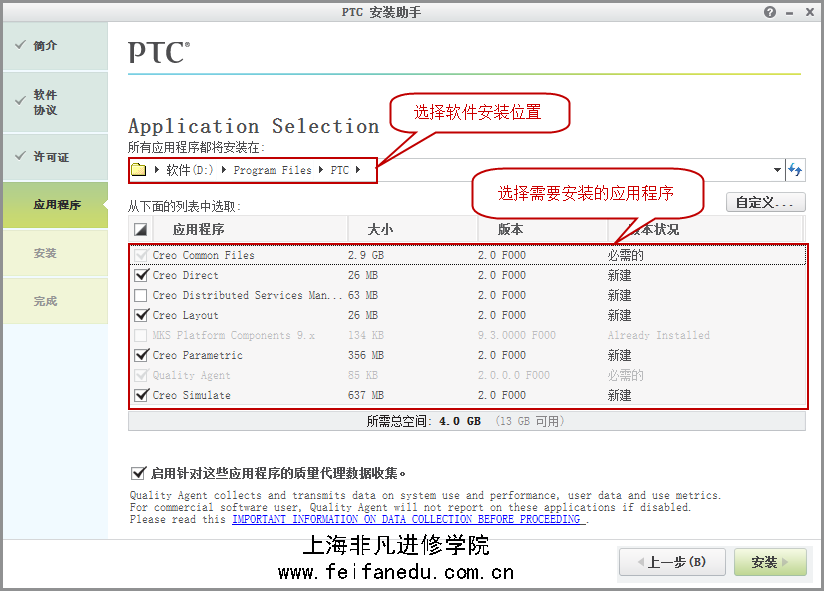Click the MKS Platform Components checkbox
824x591 pixels.
[x=141, y=335]
